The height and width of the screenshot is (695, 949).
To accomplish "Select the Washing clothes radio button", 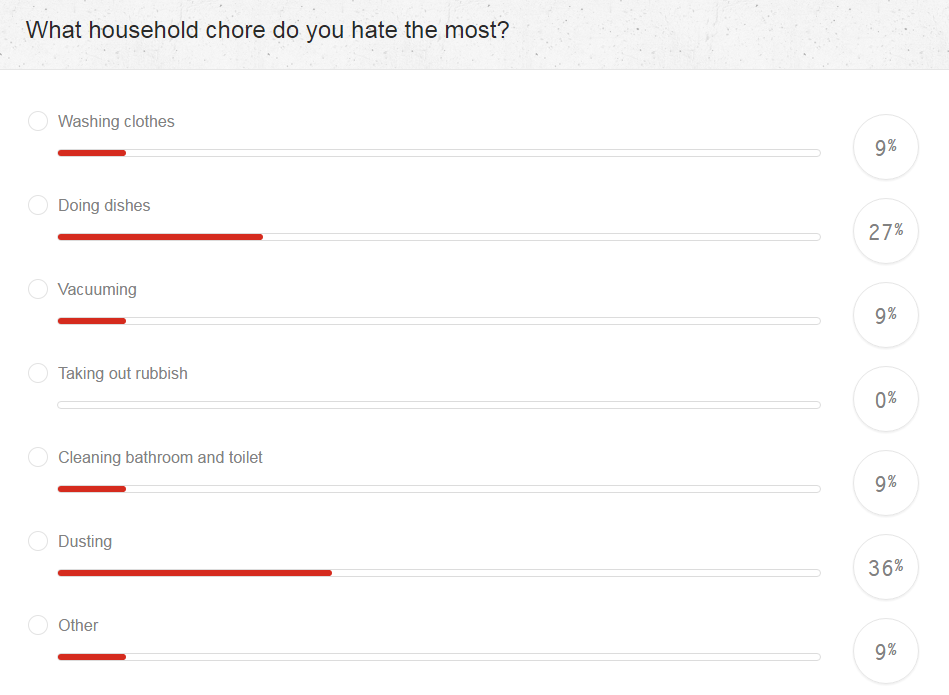I will [x=38, y=120].
